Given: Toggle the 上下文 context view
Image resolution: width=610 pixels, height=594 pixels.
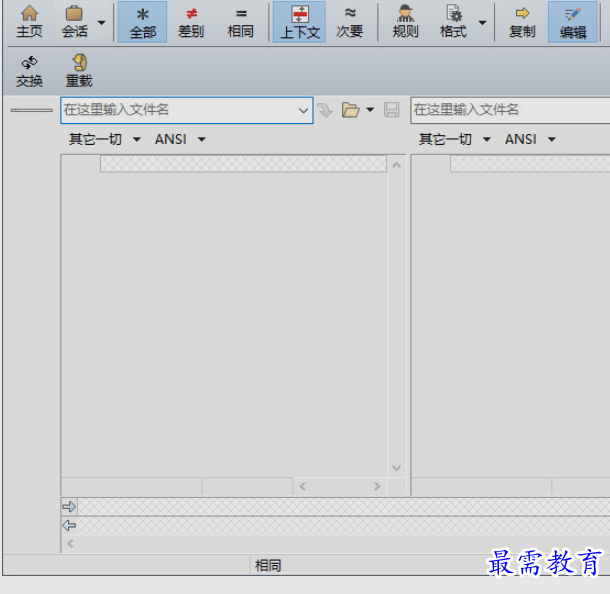Looking at the screenshot, I should (x=300, y=22).
